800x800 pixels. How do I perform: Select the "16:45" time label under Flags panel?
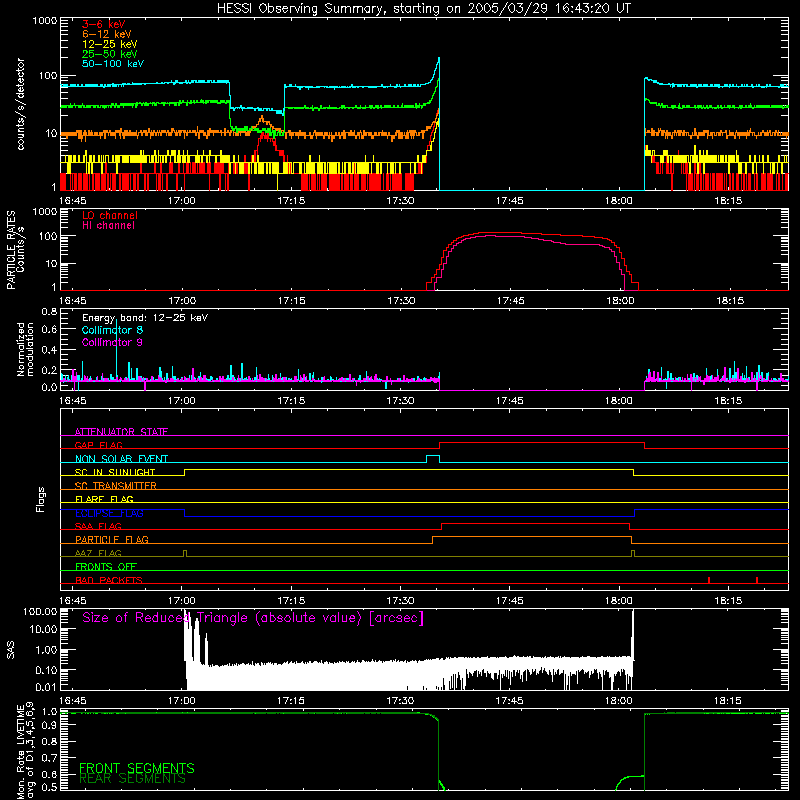[72, 601]
